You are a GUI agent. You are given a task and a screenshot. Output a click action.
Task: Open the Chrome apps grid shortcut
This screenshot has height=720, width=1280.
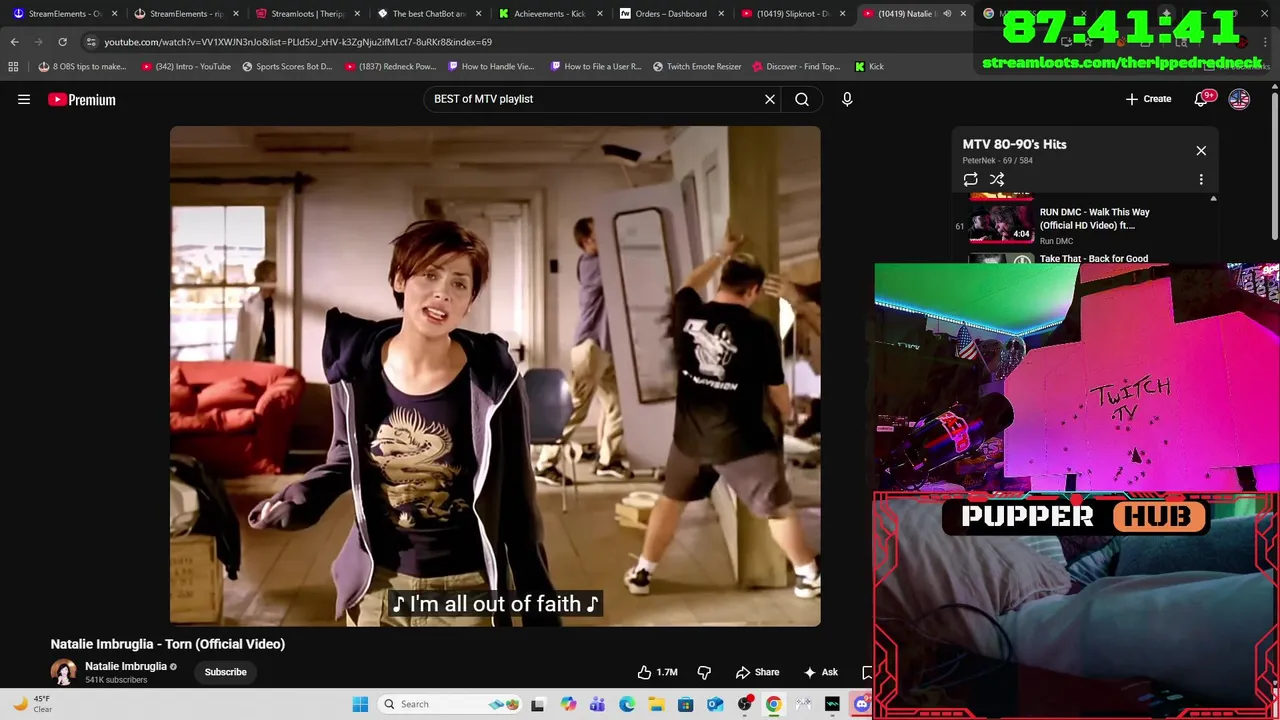pos(13,67)
